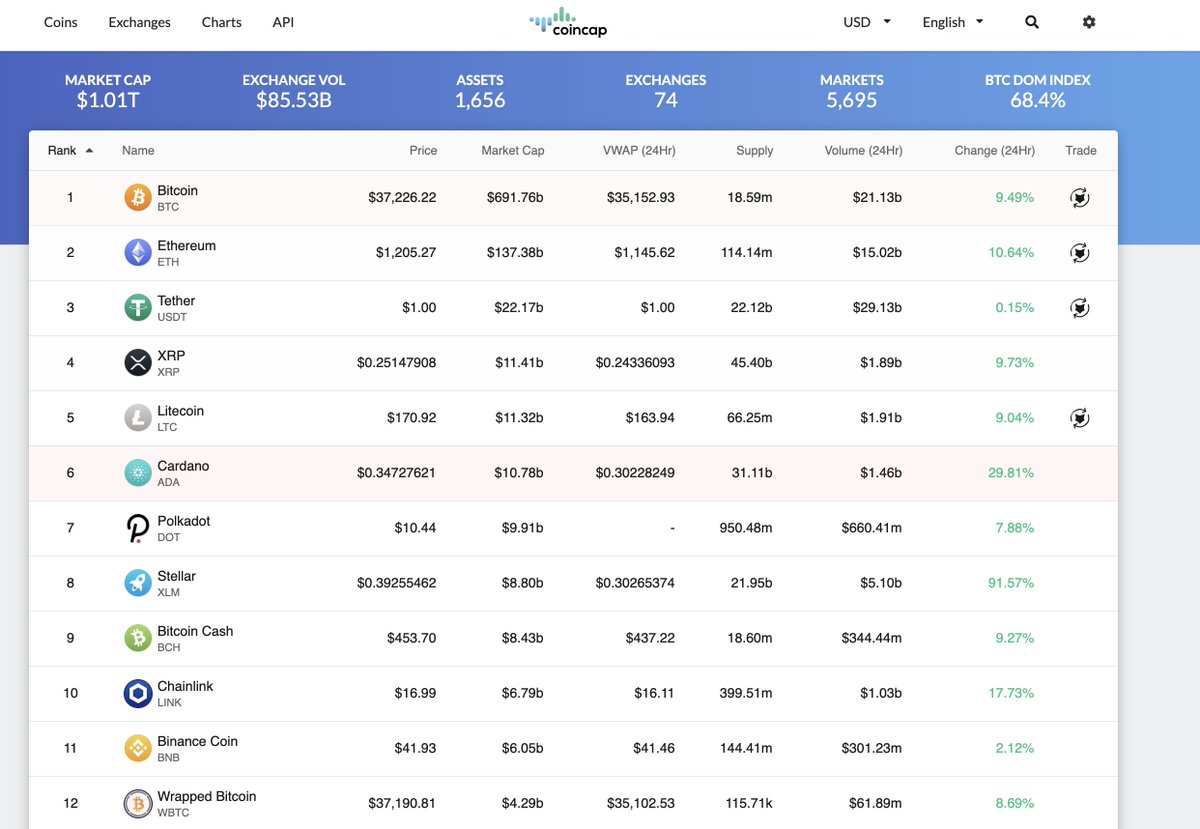Open the search magnifier icon
This screenshot has height=829, width=1200.
click(1031, 21)
